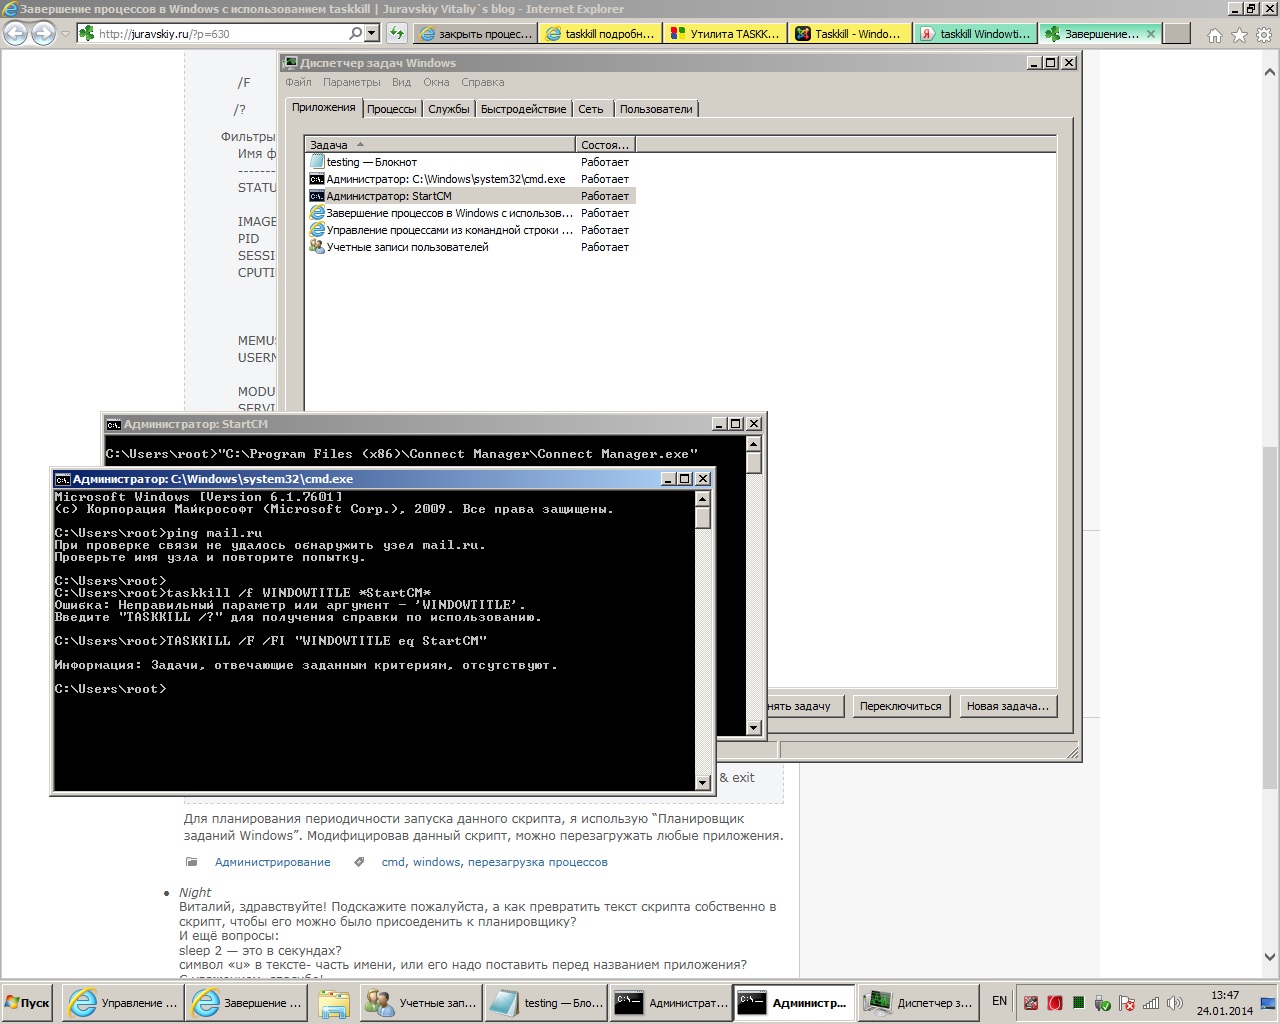Viewport: 1280px width, 1024px height.
Task: Open the 'Учетные зап...' user accounts taskbar button
Action: pos(421,1003)
